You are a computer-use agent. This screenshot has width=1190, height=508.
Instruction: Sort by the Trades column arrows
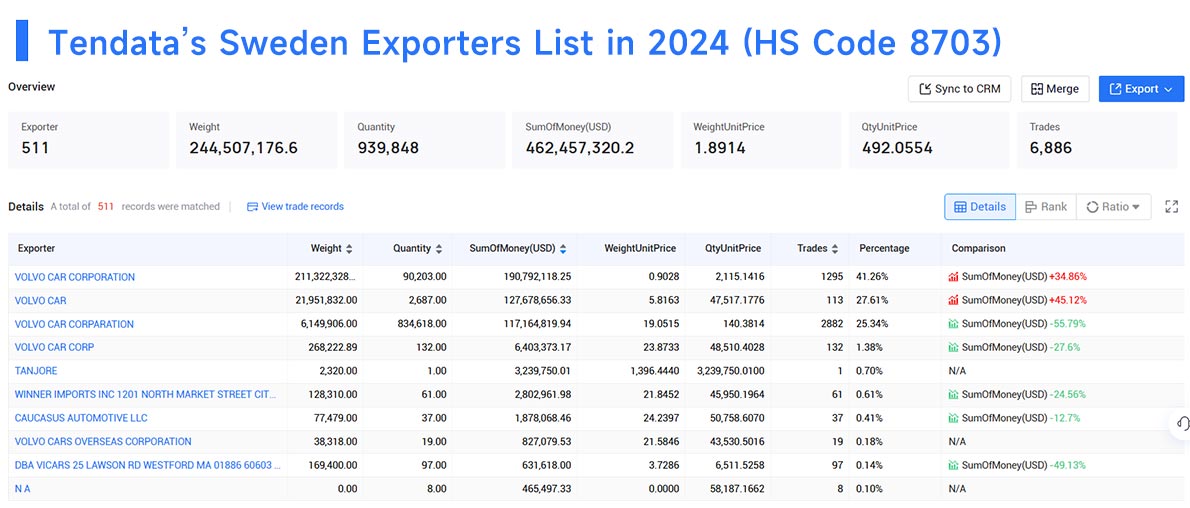(x=835, y=248)
